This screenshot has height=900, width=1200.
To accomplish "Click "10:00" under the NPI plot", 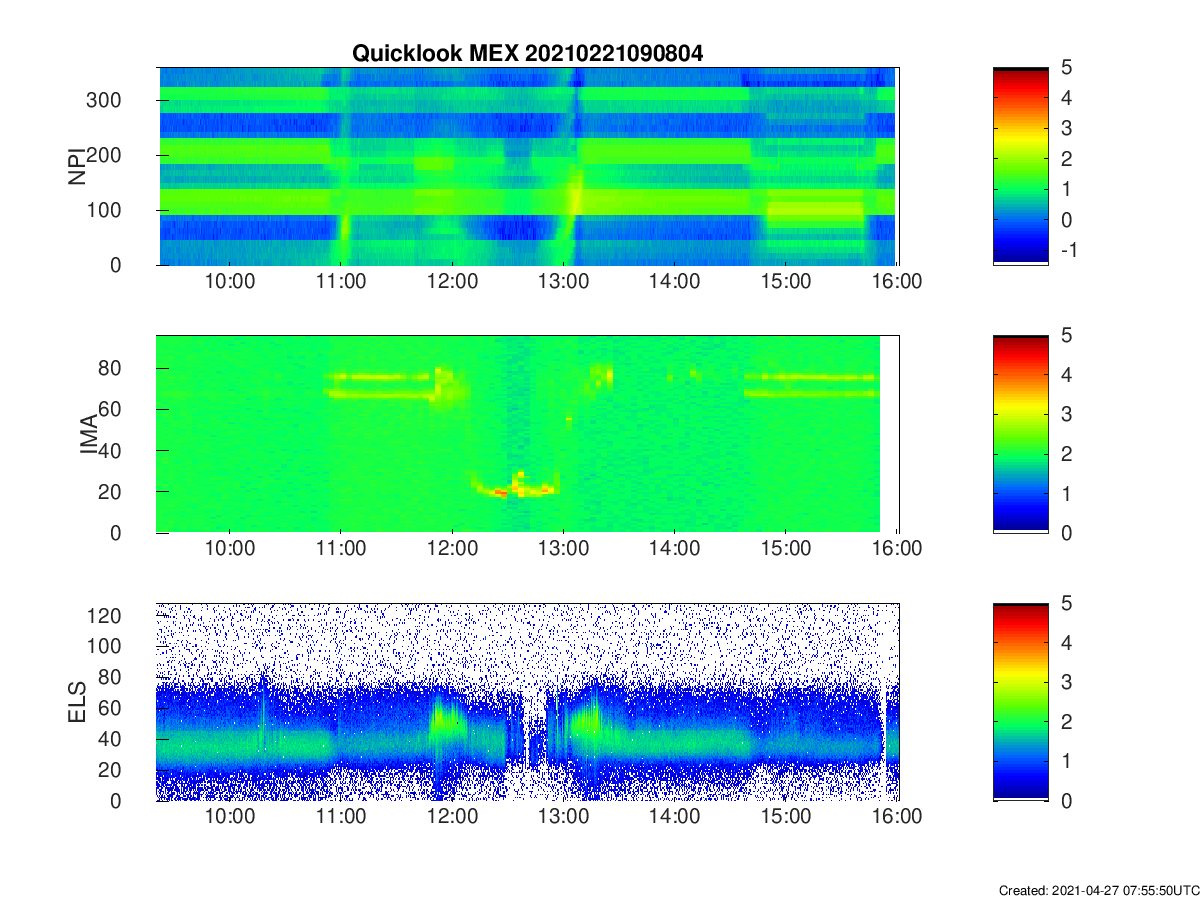I will tap(230, 282).
